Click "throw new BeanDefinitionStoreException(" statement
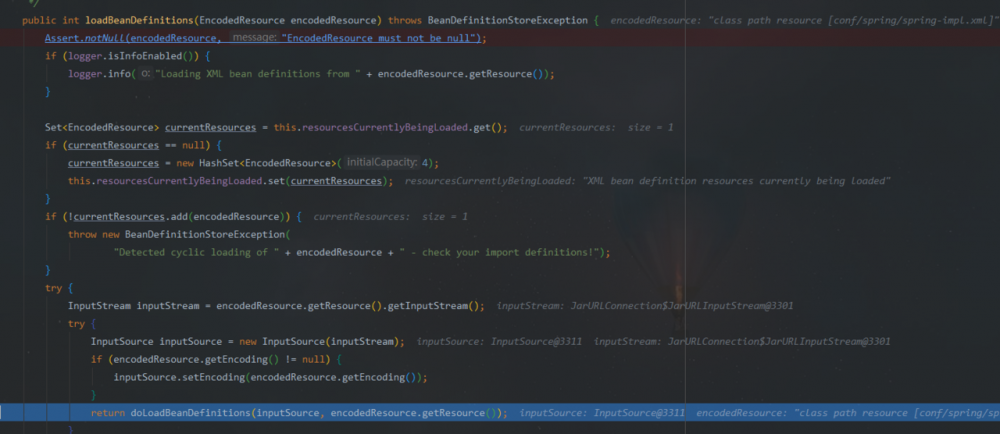The height and width of the screenshot is (434, 1000). pos(179,235)
